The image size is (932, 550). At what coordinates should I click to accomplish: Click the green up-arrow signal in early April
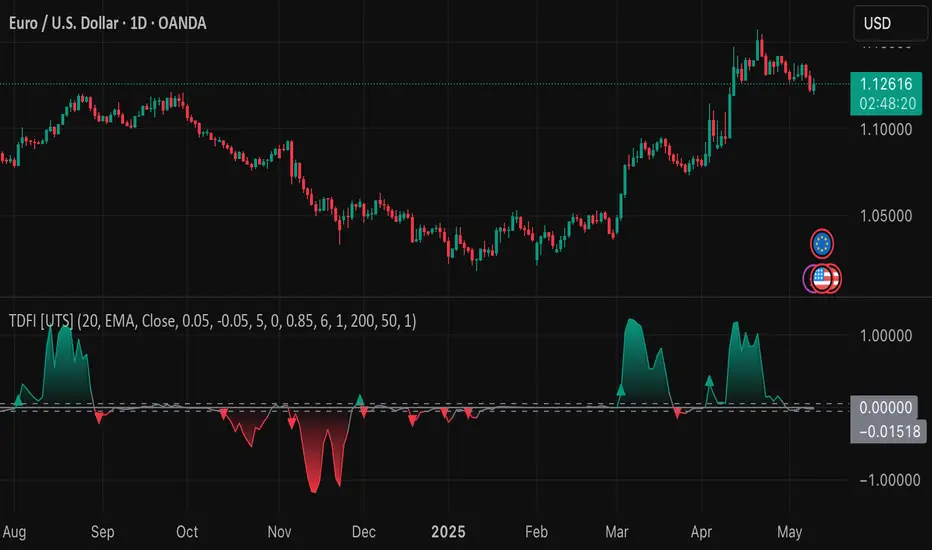(x=709, y=381)
